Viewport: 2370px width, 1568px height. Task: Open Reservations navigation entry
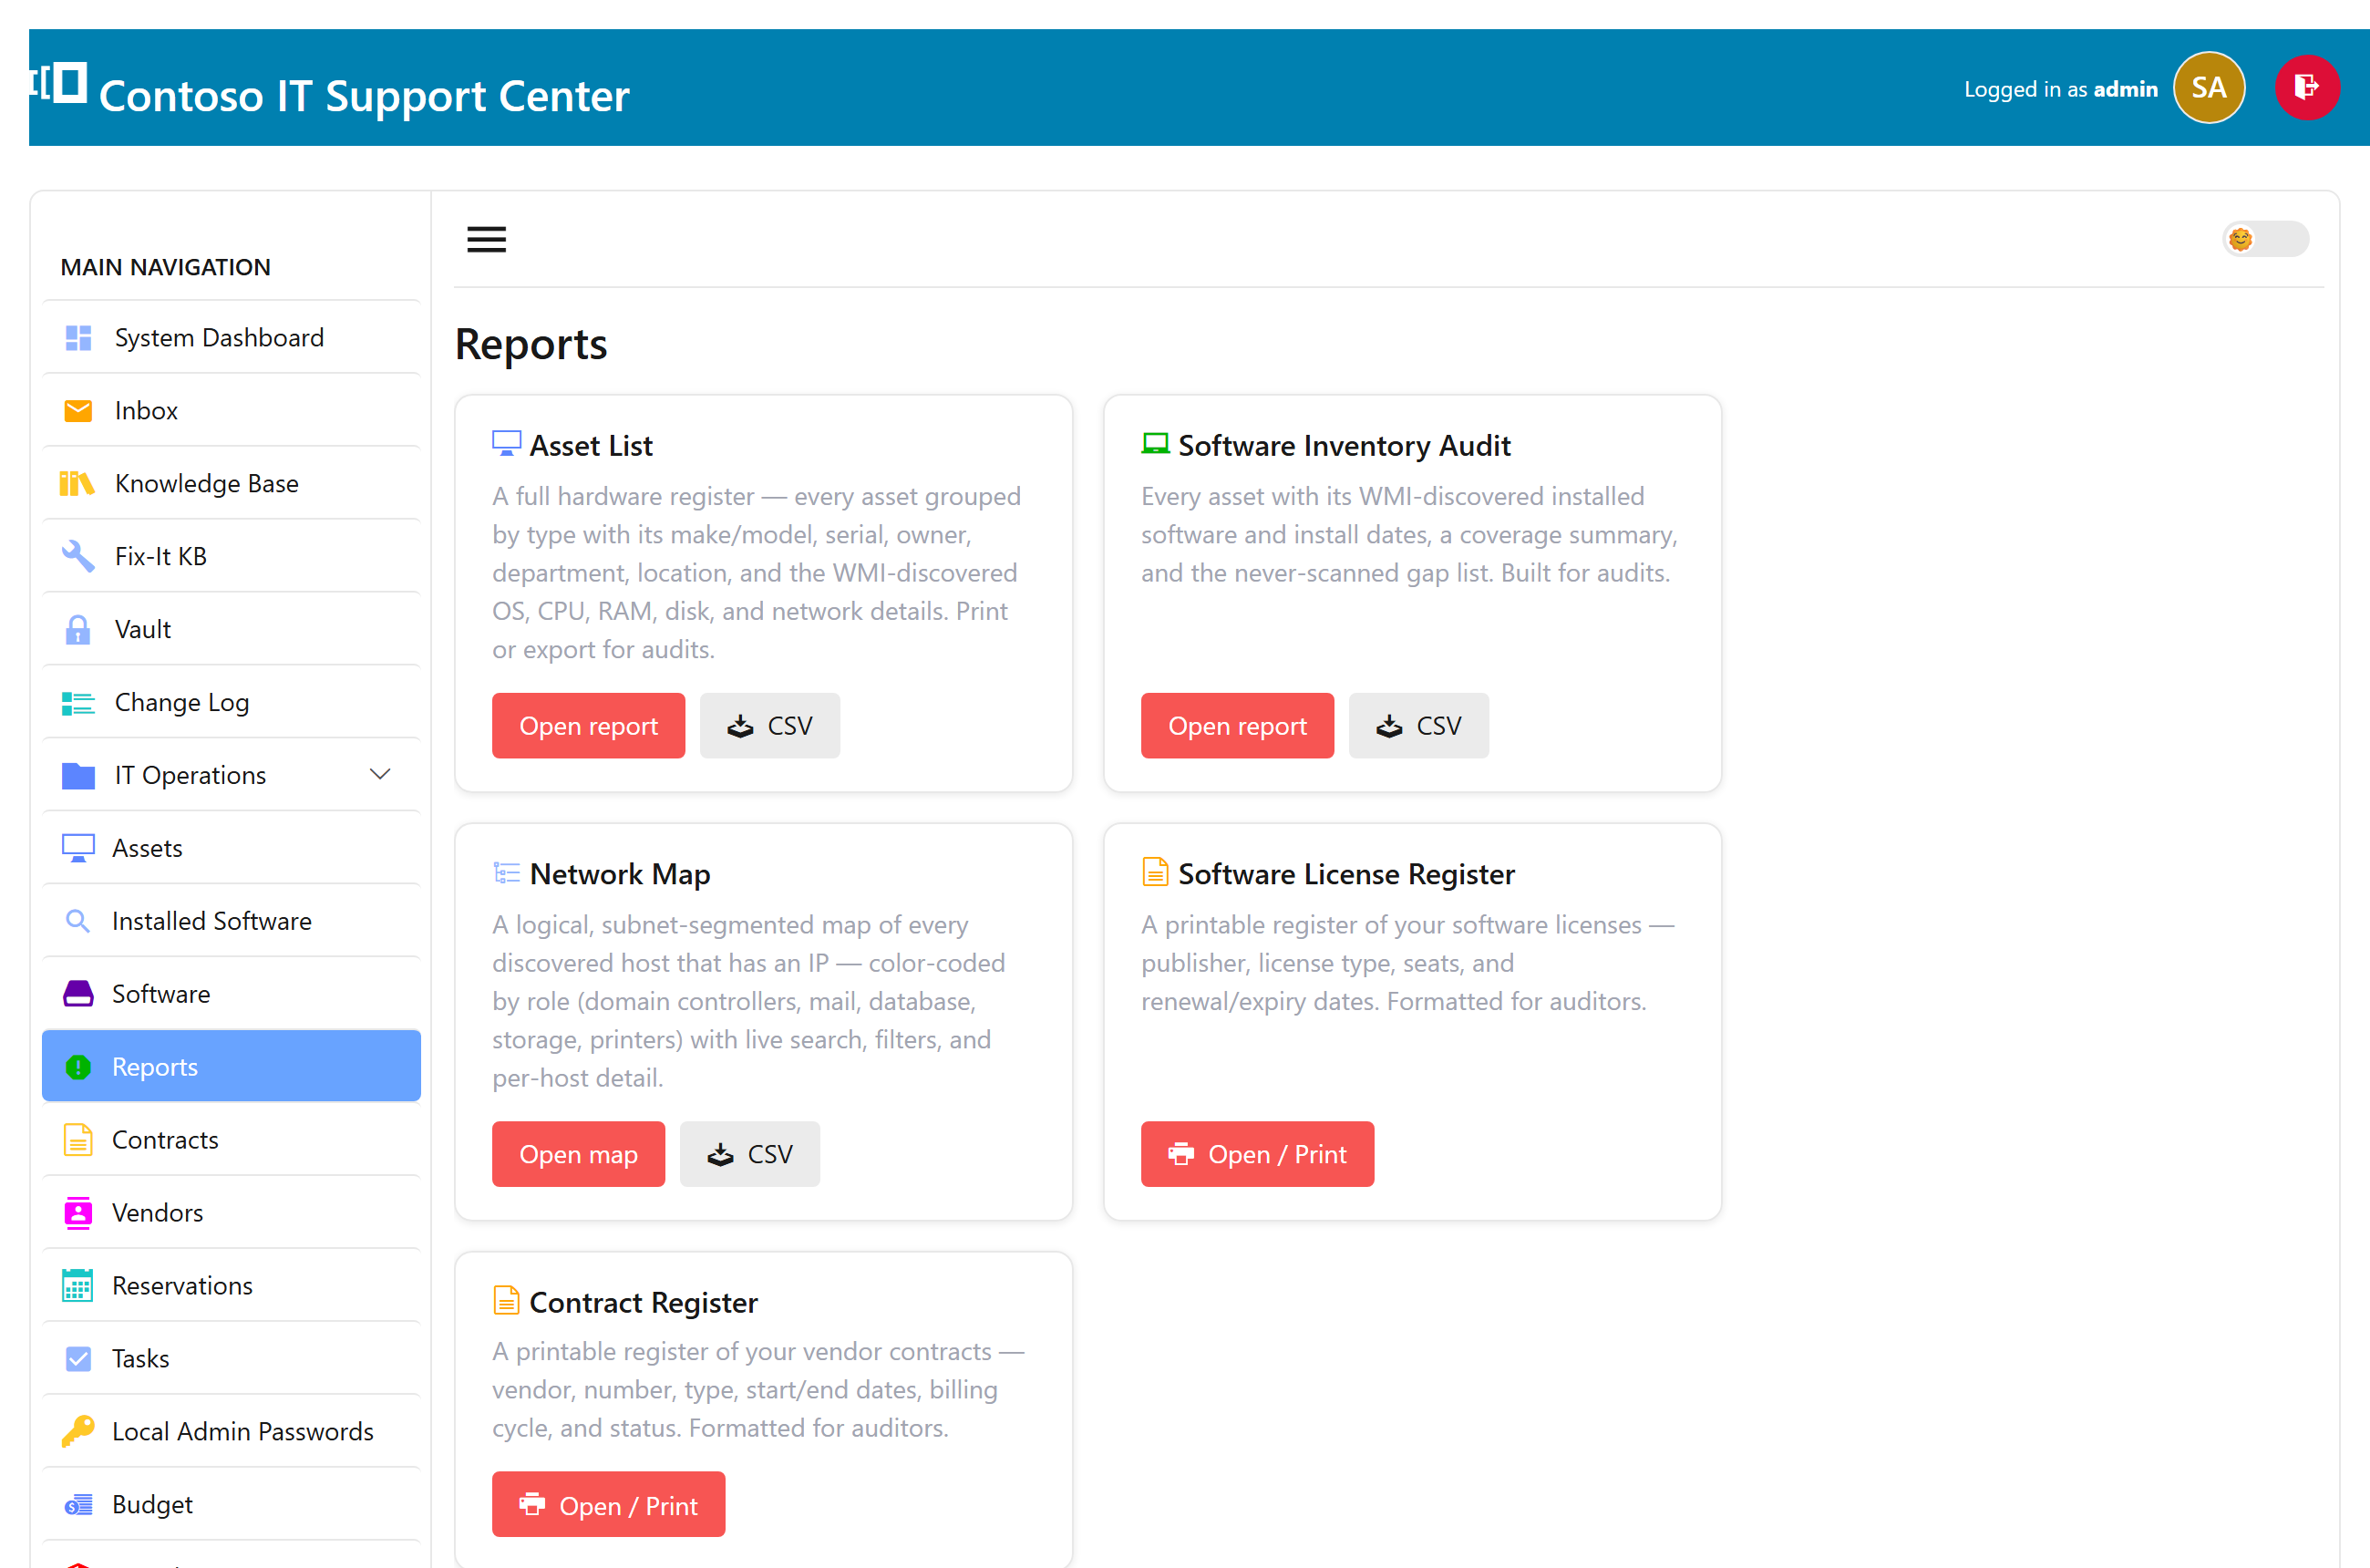pos(231,1286)
